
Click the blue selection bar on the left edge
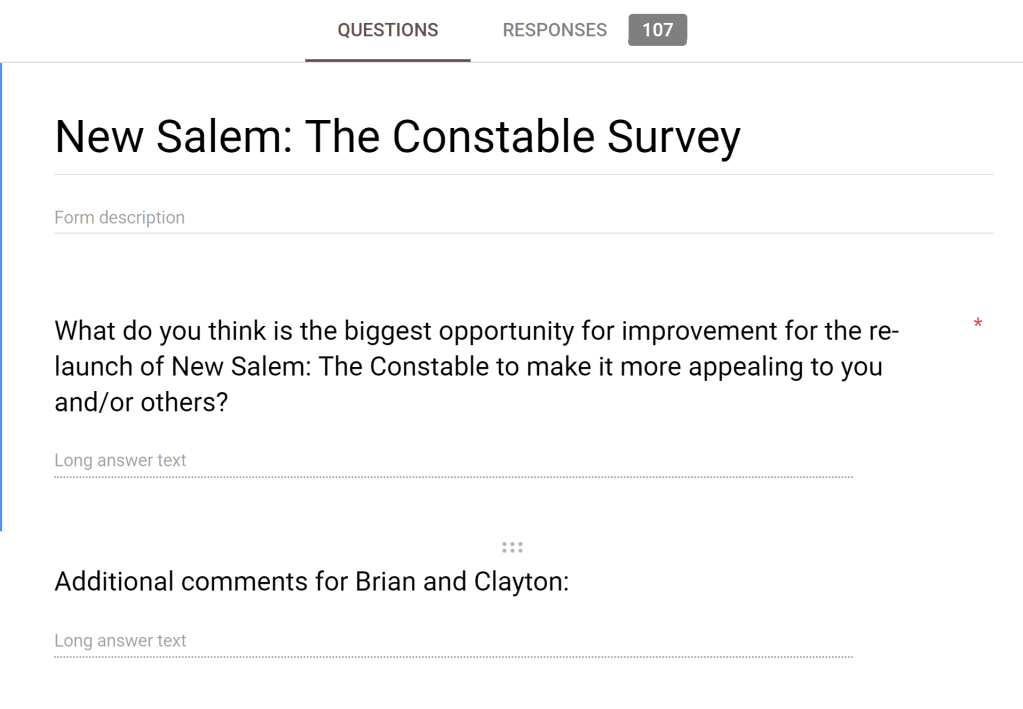(1, 300)
